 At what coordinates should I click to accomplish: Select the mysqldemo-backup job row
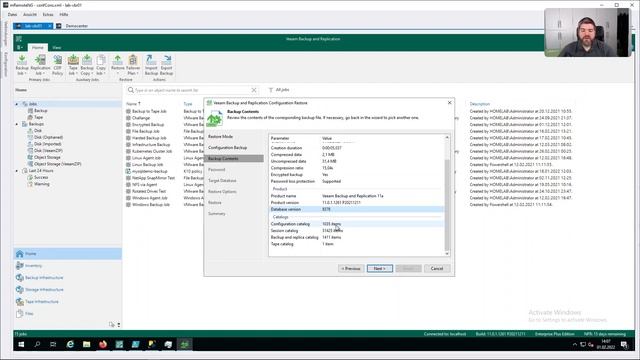[x=149, y=171]
